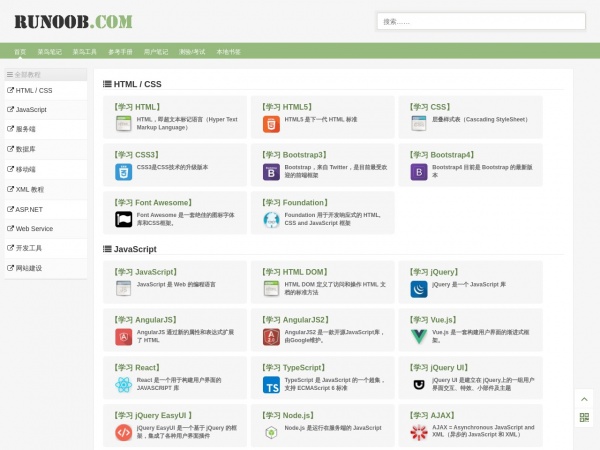
Task: Select Web Service in the sidebar
Action: (x=46, y=229)
